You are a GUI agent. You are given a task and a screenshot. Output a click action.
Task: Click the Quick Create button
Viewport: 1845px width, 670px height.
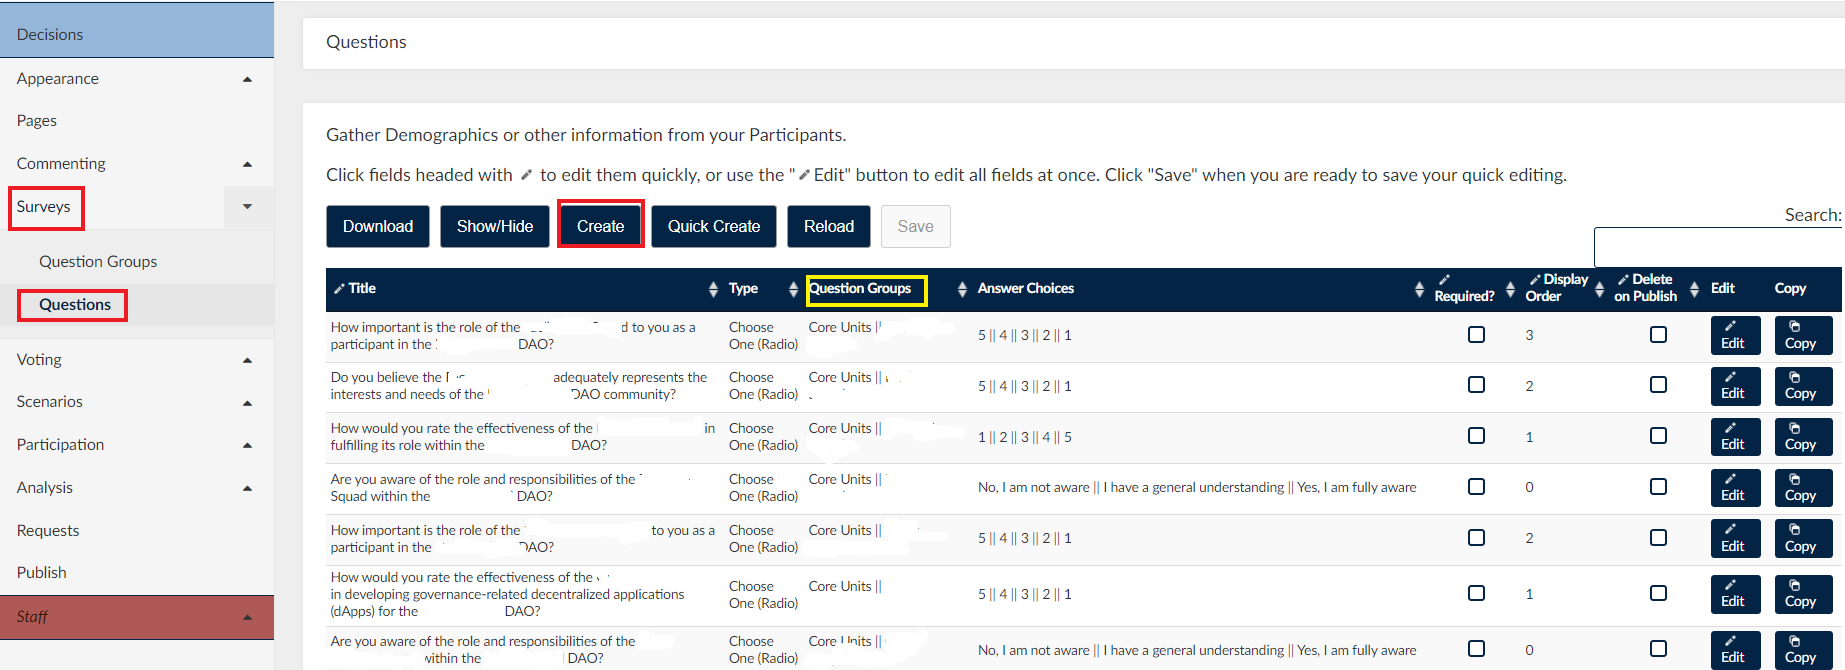[x=714, y=226]
